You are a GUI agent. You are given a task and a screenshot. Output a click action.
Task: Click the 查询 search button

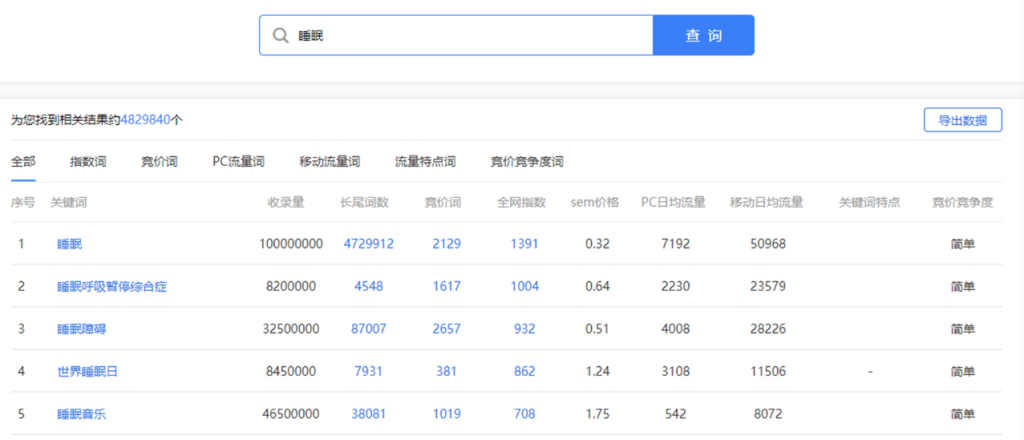tap(703, 35)
